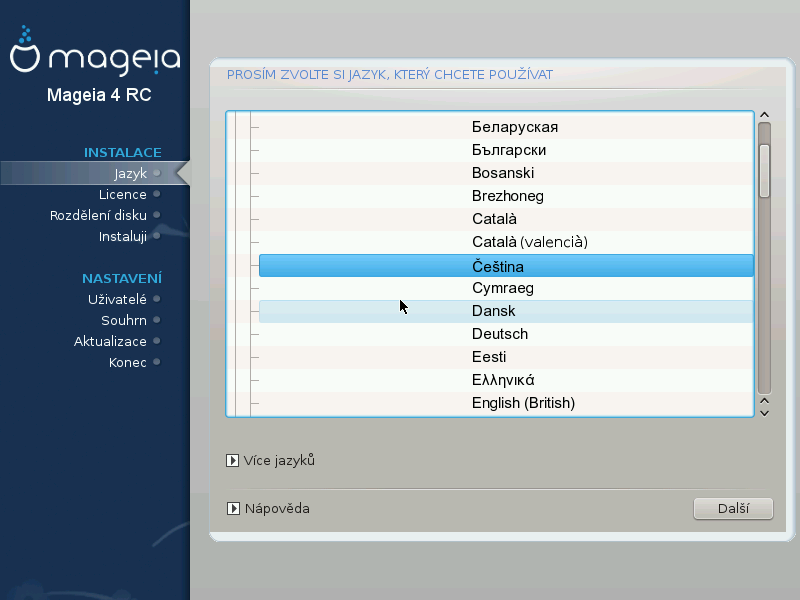Select Čeština in the language list
Viewport: 800px width, 600px height.
(505, 266)
